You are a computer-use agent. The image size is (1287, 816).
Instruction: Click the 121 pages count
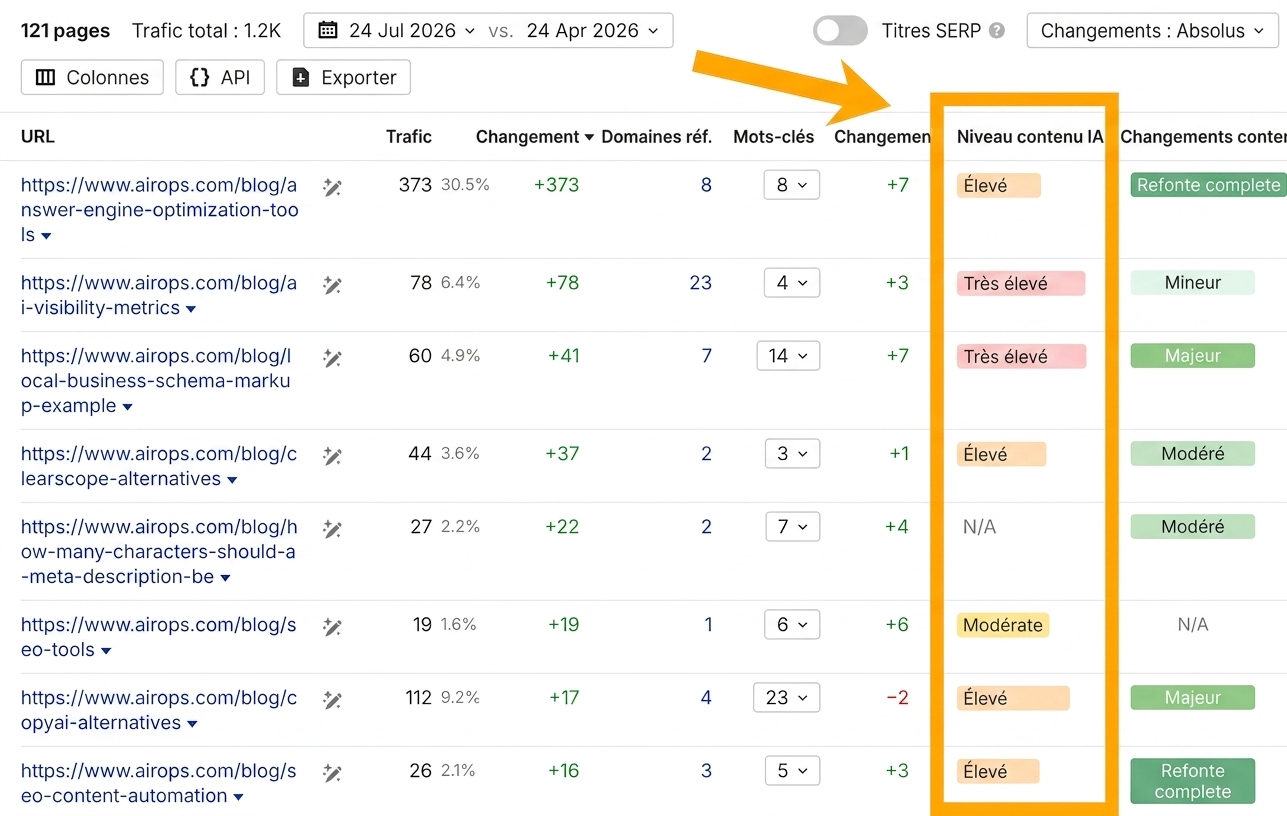point(66,31)
